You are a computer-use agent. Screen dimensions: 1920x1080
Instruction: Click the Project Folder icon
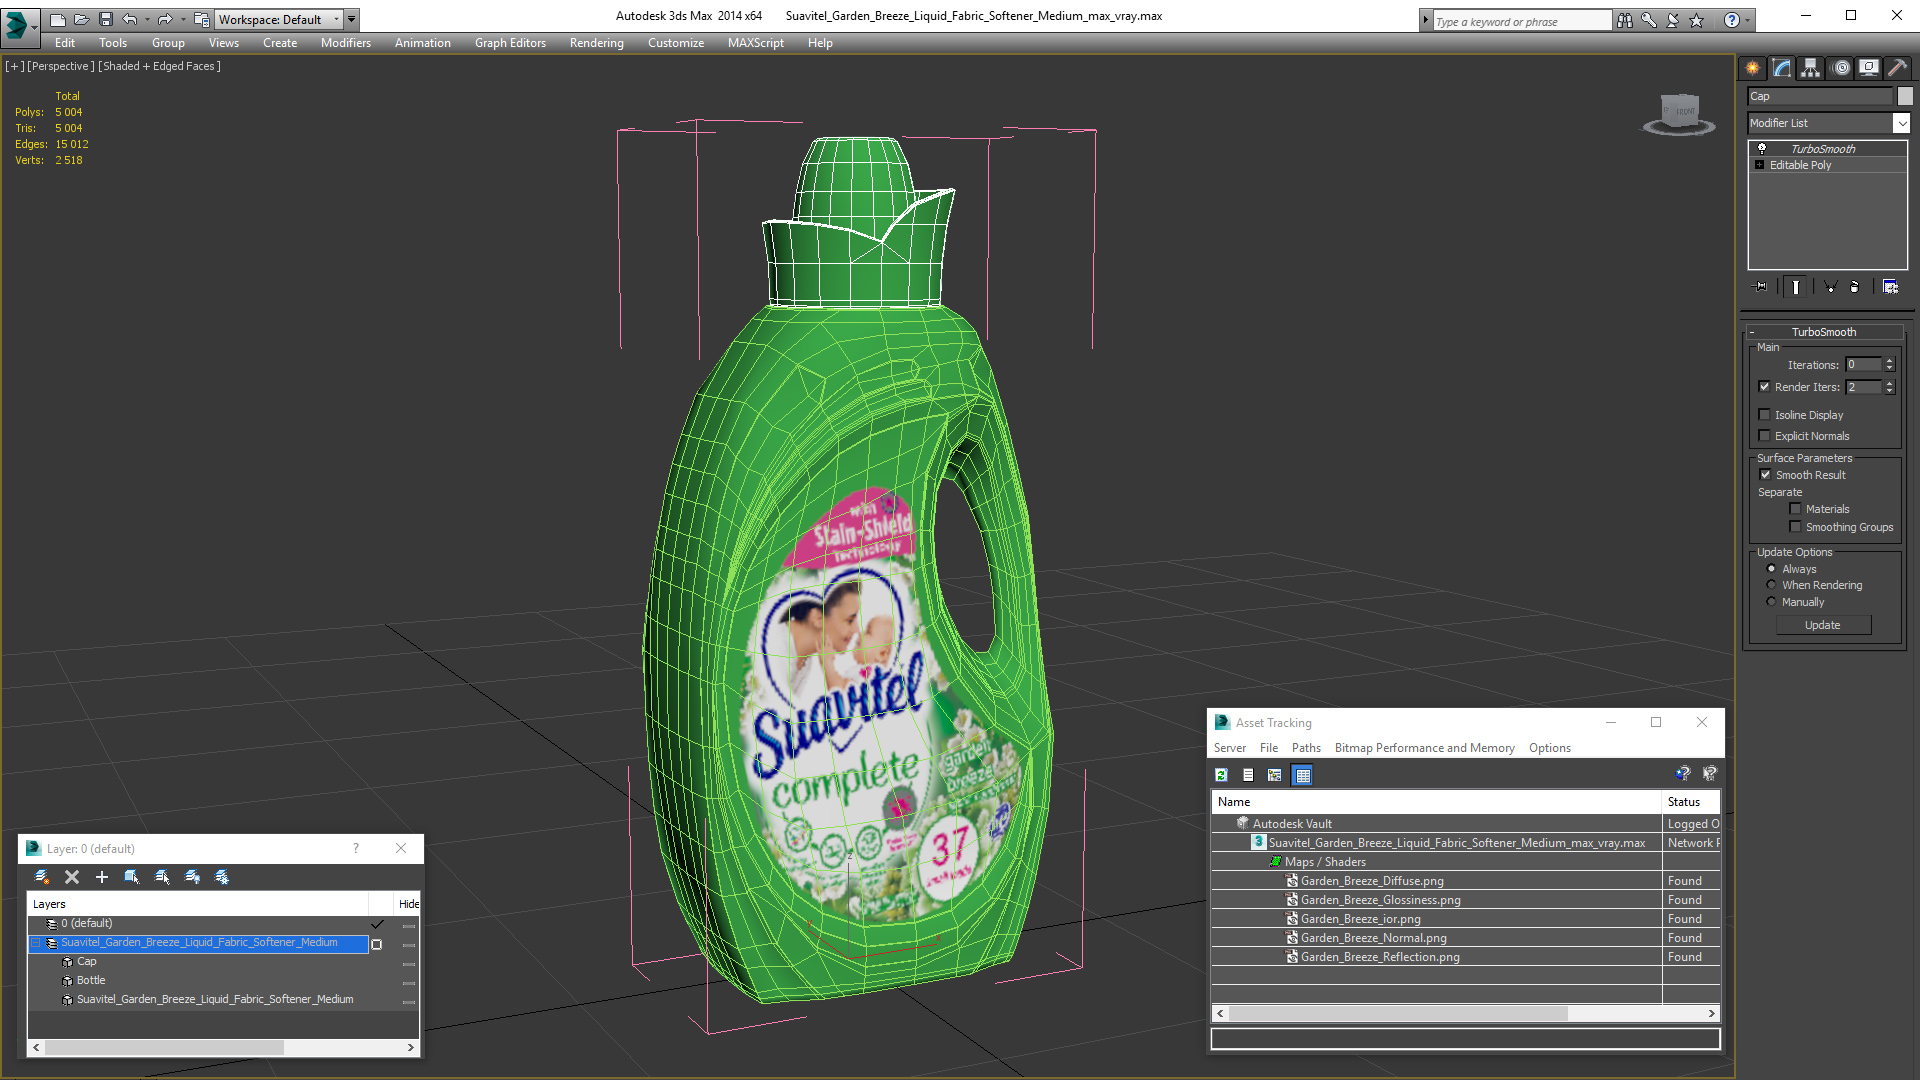coord(202,19)
